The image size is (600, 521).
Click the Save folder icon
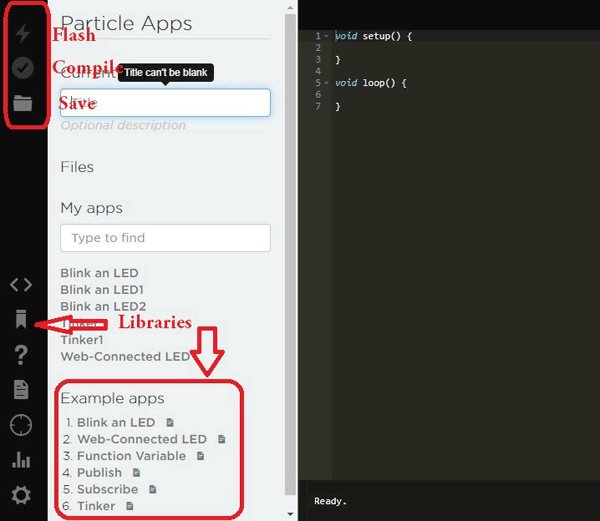pos(22,103)
